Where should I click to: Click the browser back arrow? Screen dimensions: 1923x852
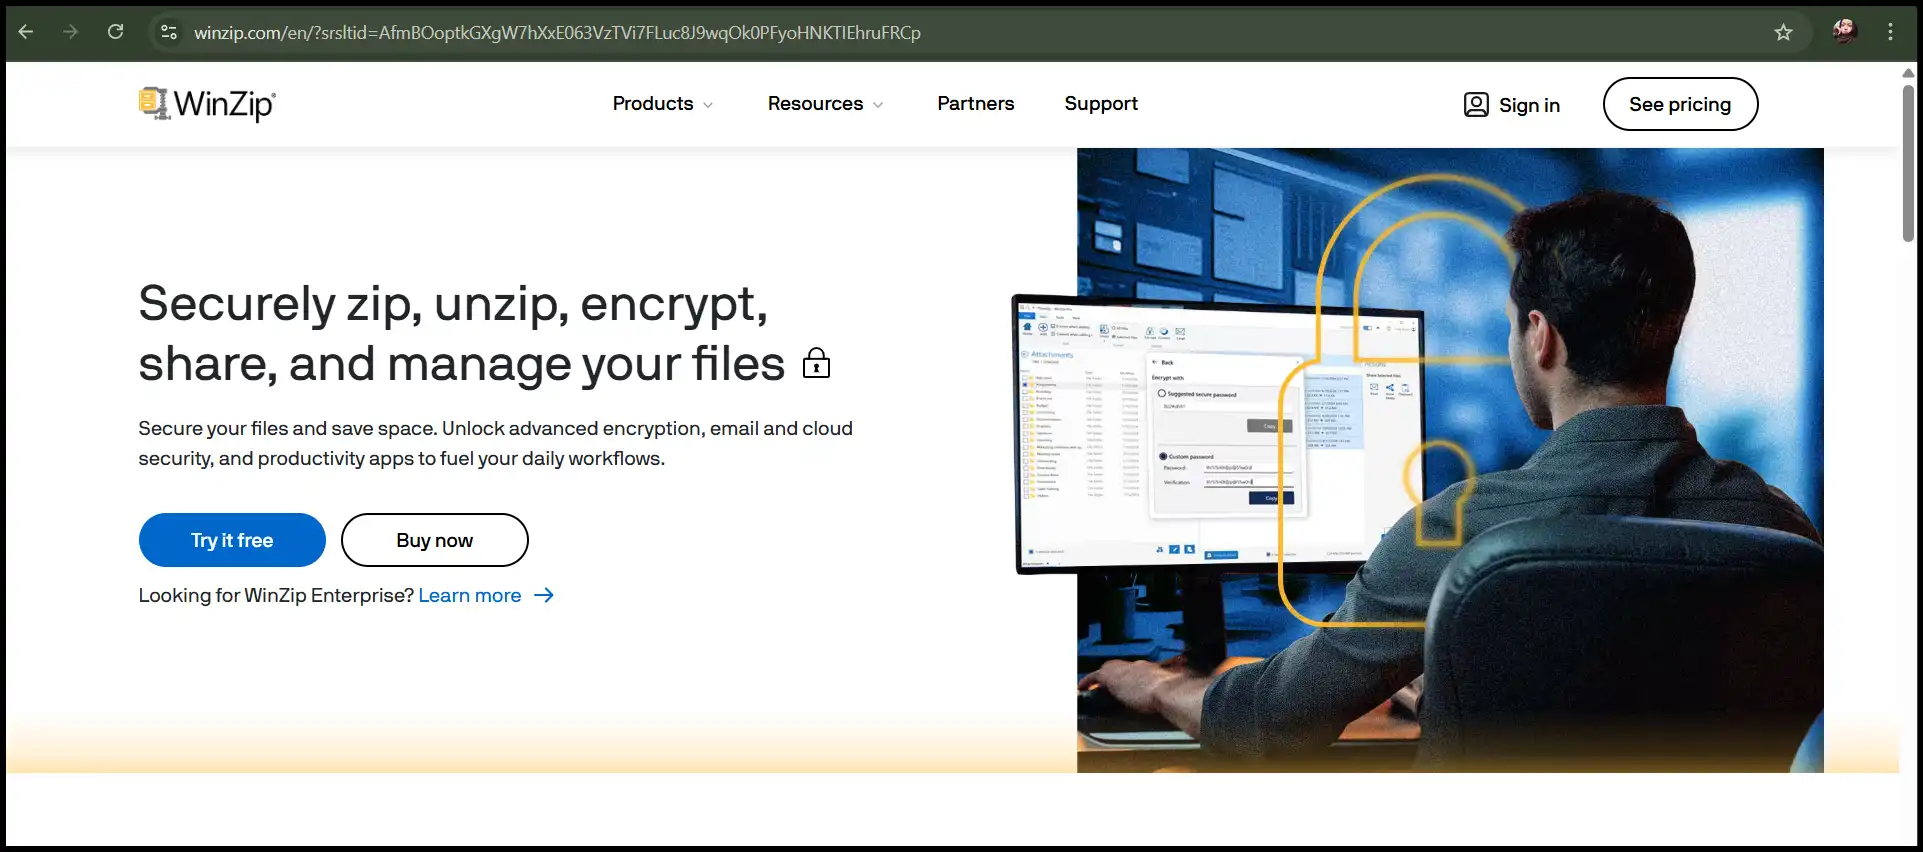point(26,32)
